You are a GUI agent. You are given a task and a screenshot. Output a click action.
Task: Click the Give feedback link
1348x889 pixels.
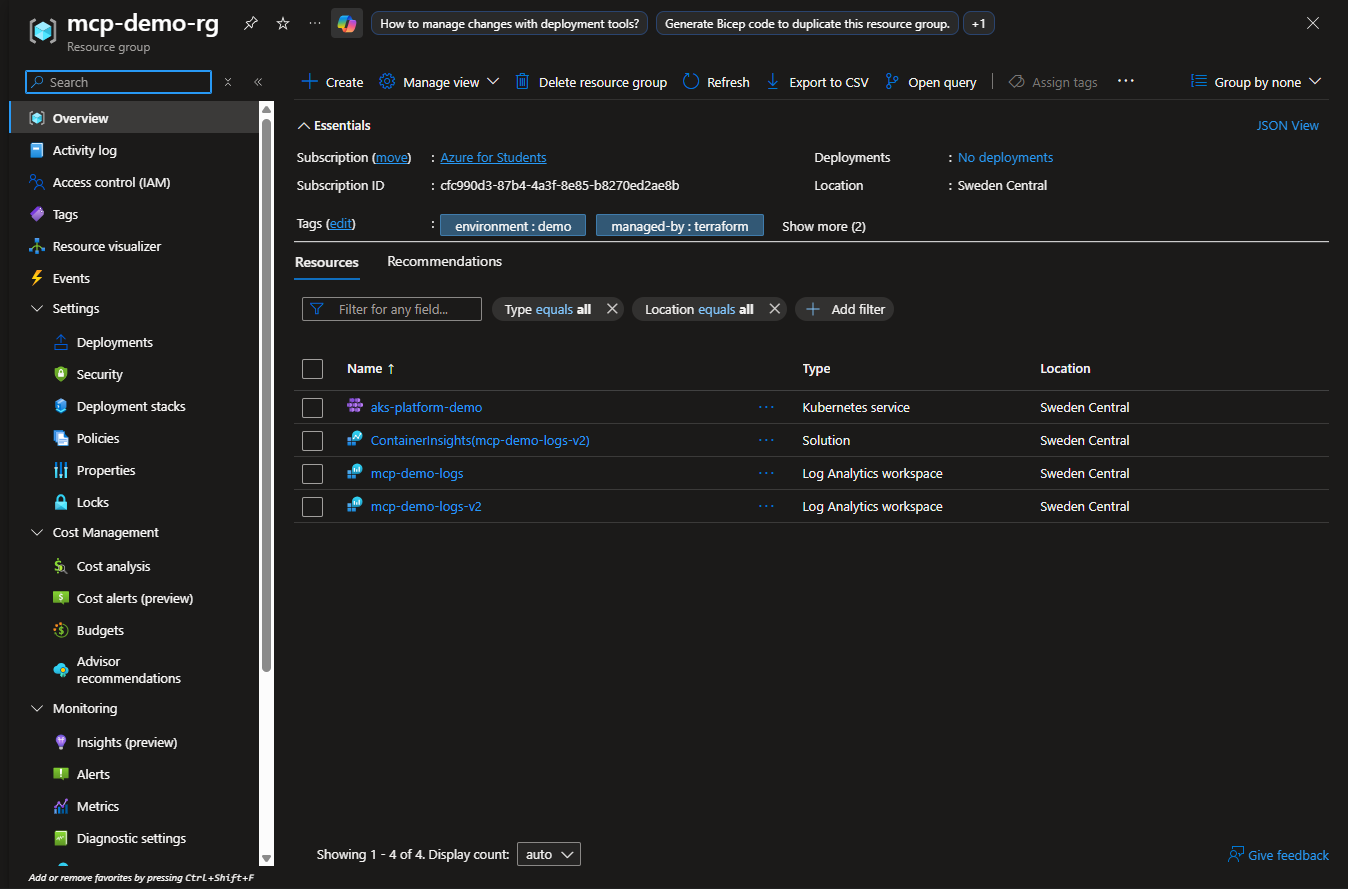tap(1279, 855)
